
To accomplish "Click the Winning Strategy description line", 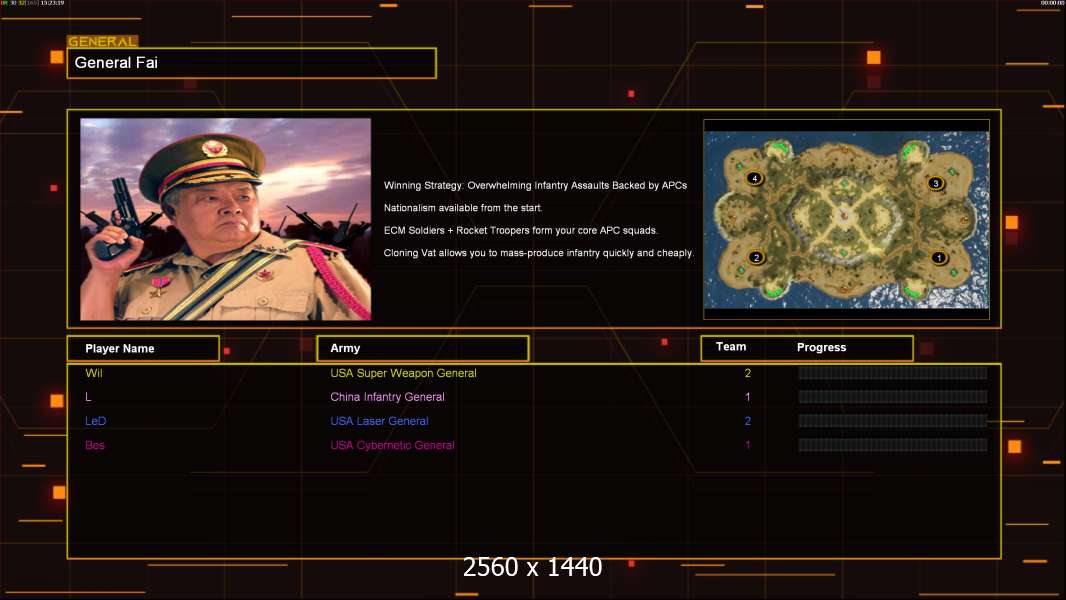I will point(535,186).
